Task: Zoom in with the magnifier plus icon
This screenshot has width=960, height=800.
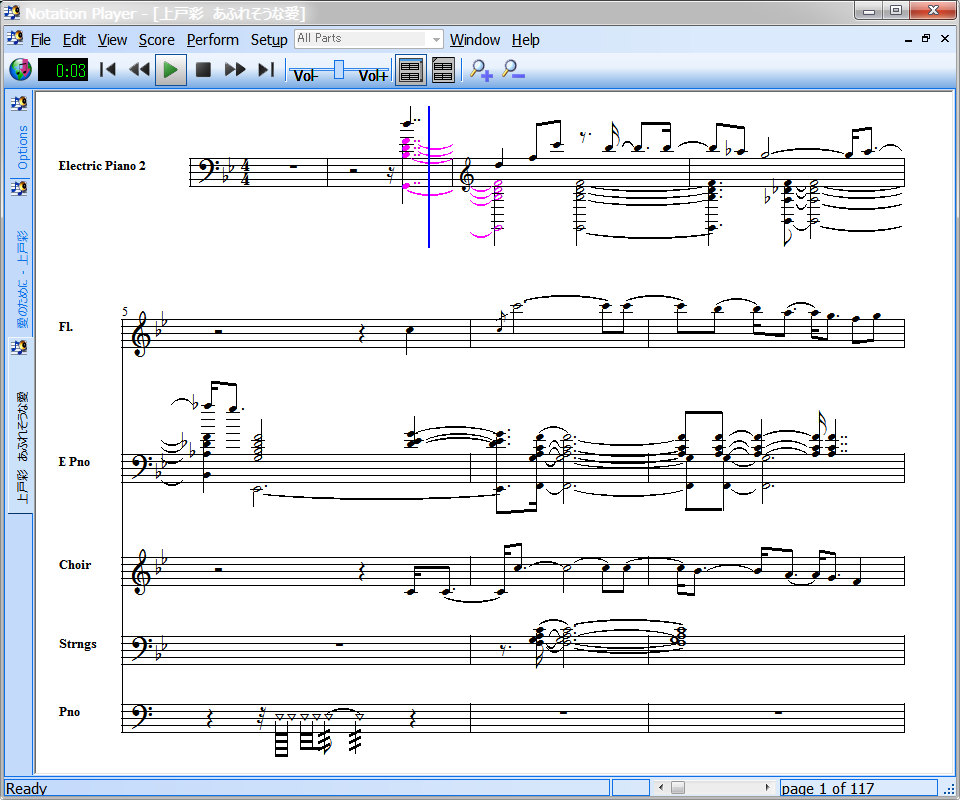Action: point(481,70)
